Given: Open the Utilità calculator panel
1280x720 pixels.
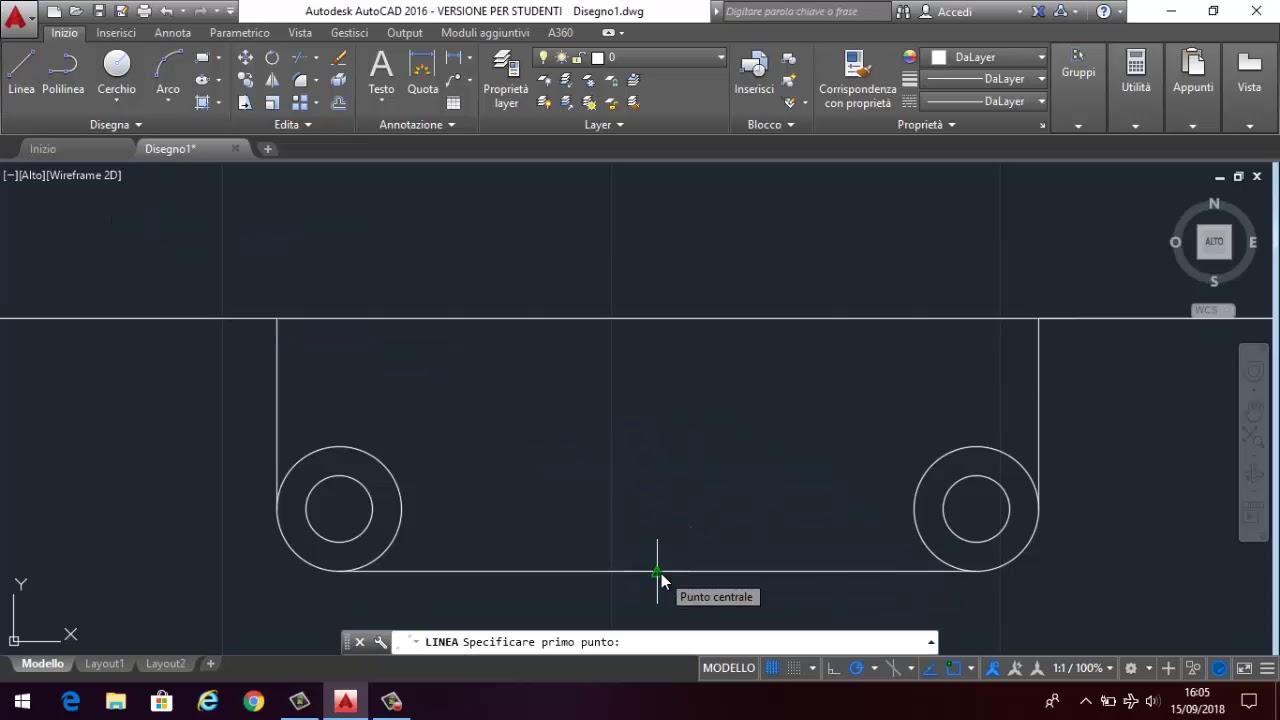Looking at the screenshot, I should 1136,73.
